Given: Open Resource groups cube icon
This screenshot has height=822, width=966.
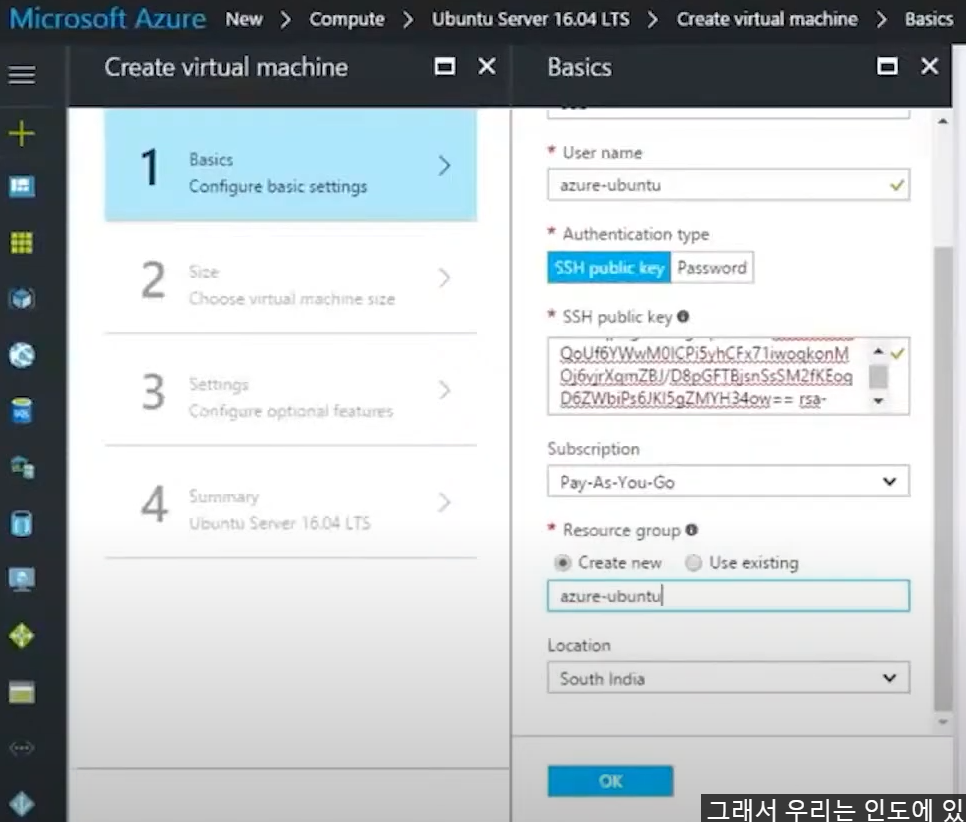Looking at the screenshot, I should 22,299.
